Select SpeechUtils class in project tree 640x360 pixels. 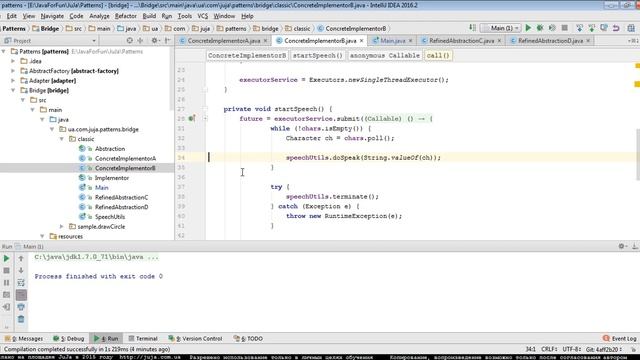click(110, 217)
